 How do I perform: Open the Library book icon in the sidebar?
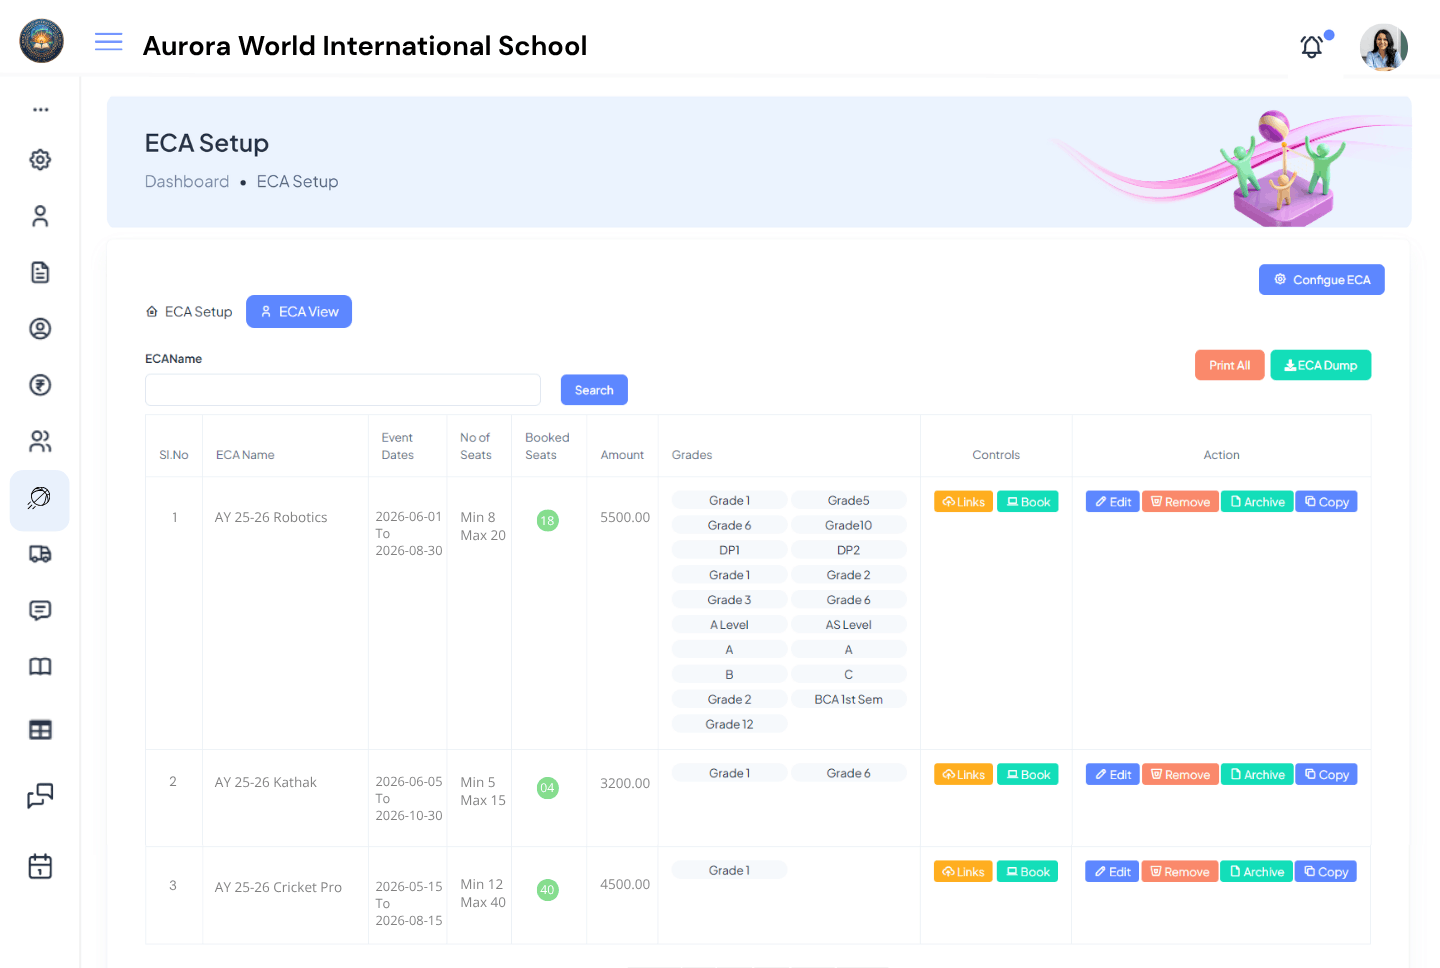point(40,666)
